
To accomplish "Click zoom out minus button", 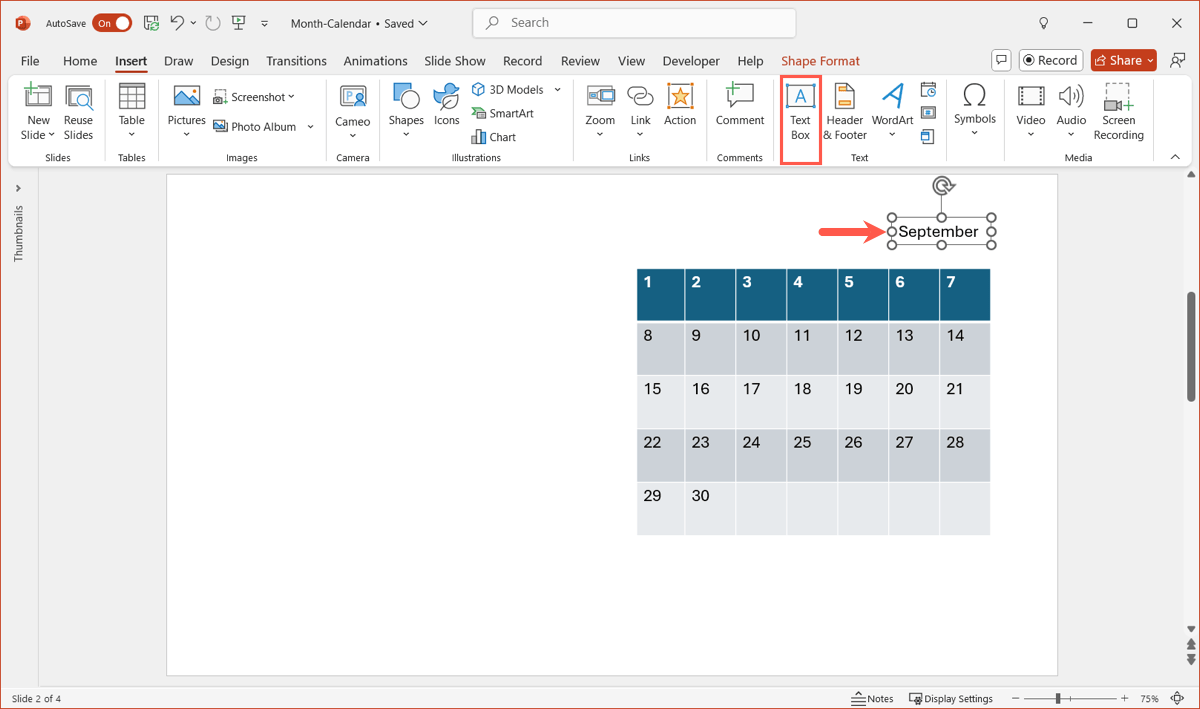I will coord(1016,699).
